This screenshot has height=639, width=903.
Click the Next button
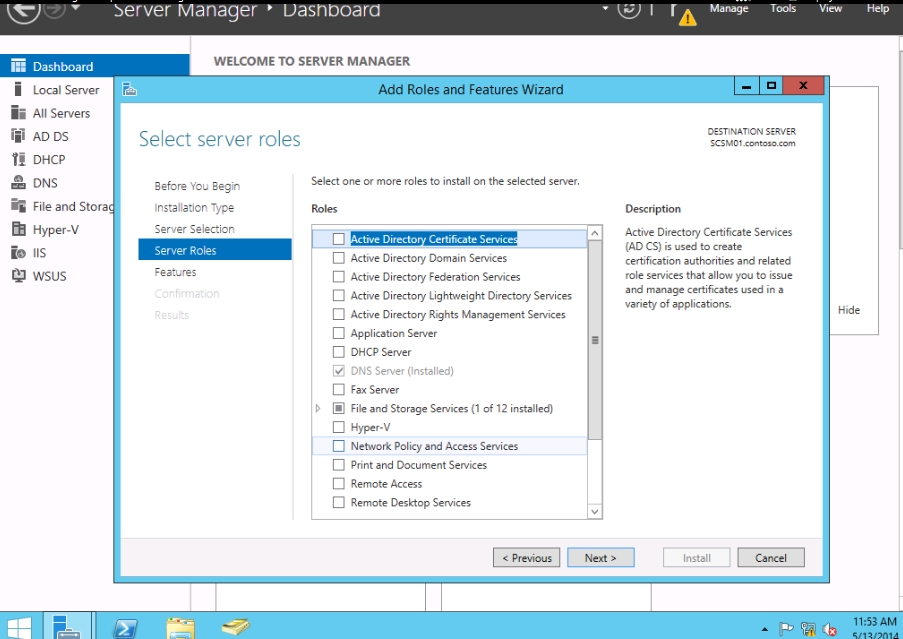[601, 558]
